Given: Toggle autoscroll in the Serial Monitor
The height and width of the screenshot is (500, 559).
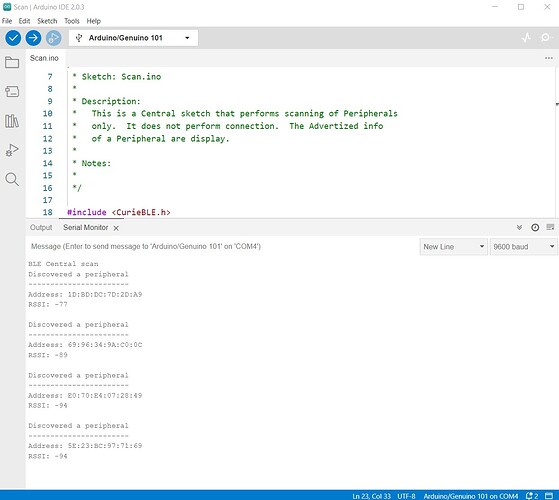Looking at the screenshot, I should [x=519, y=227].
